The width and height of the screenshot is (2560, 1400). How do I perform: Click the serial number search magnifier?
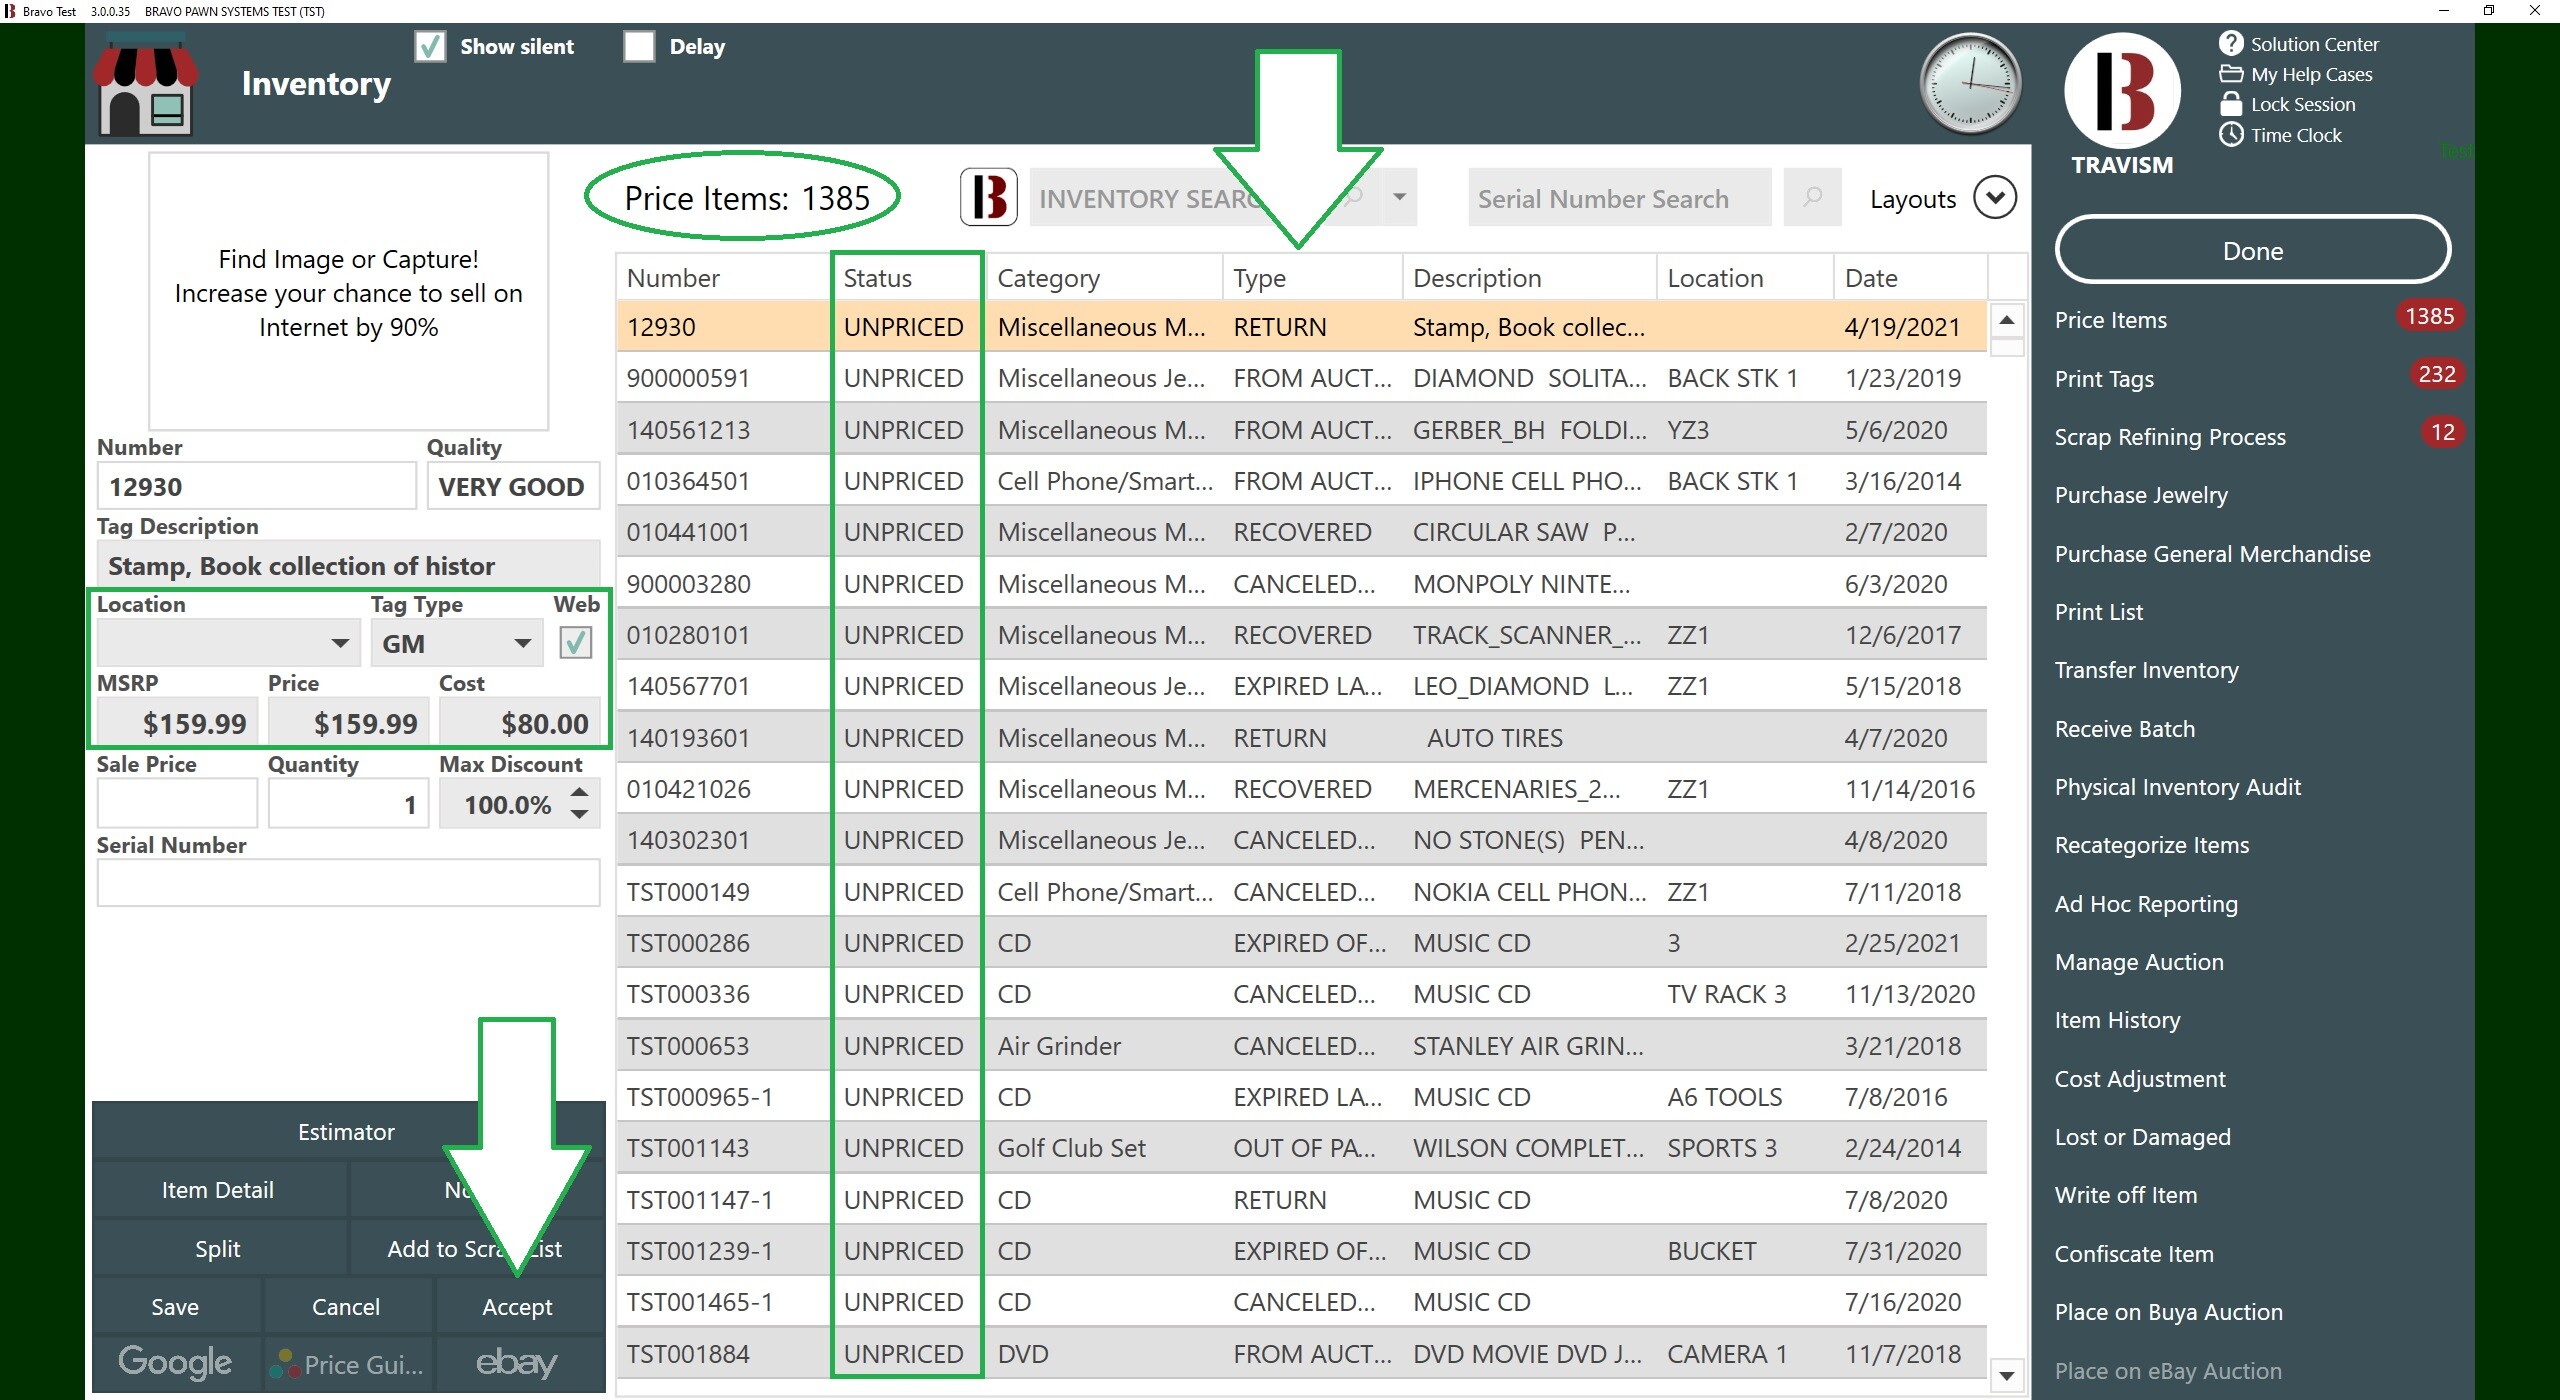(x=1812, y=197)
